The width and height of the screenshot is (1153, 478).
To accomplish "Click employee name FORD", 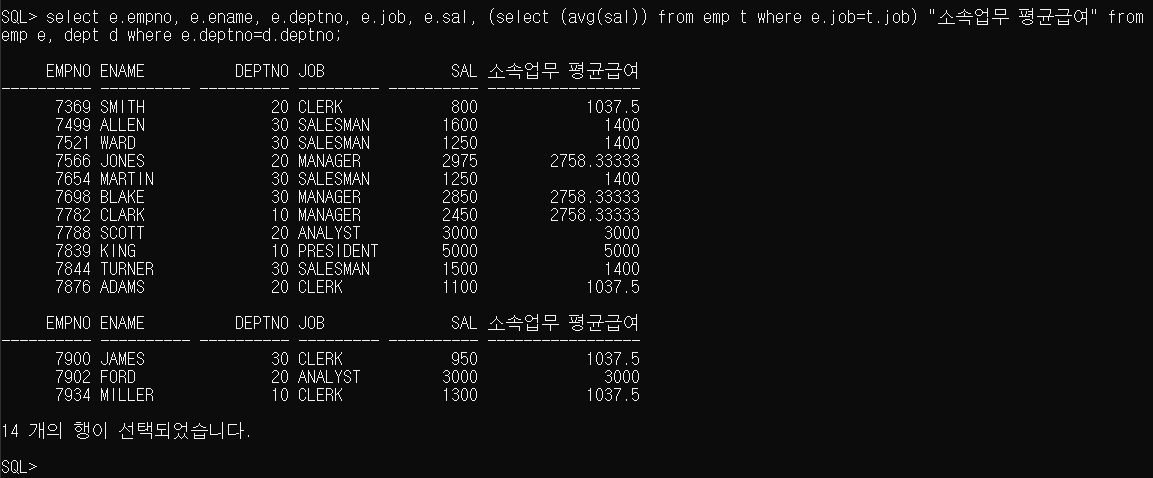I will point(118,377).
